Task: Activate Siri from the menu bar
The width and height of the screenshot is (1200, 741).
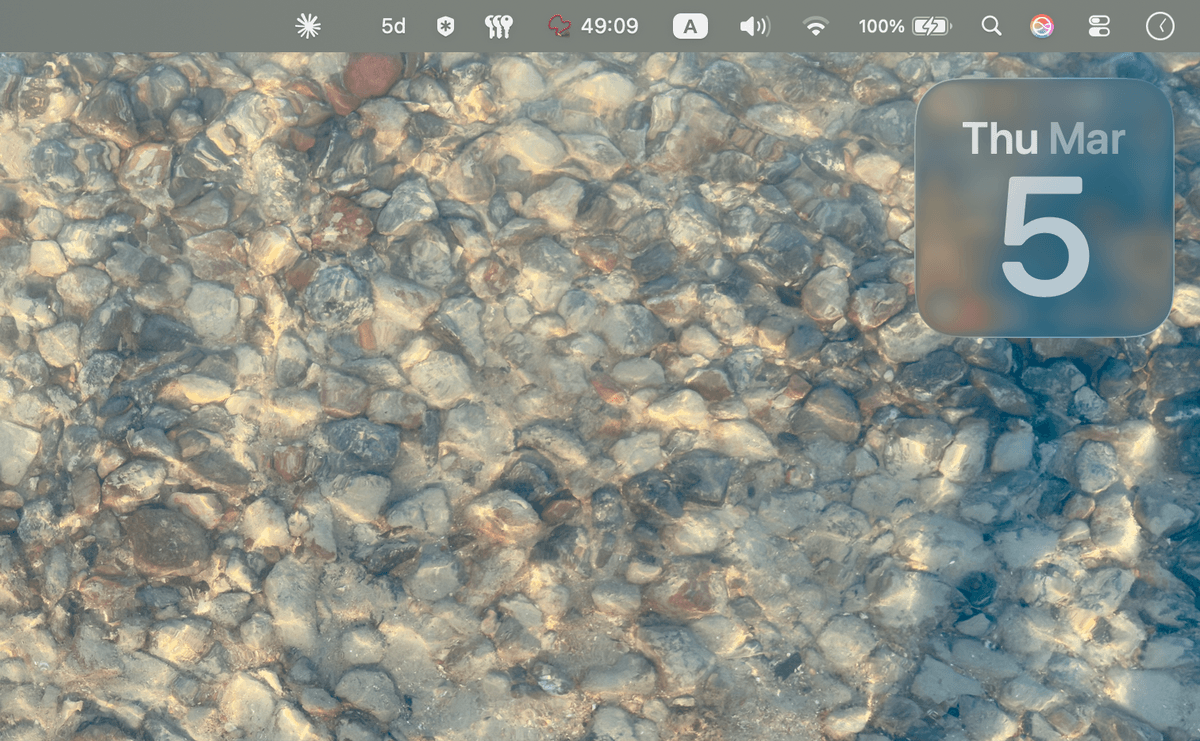Action: [1040, 26]
